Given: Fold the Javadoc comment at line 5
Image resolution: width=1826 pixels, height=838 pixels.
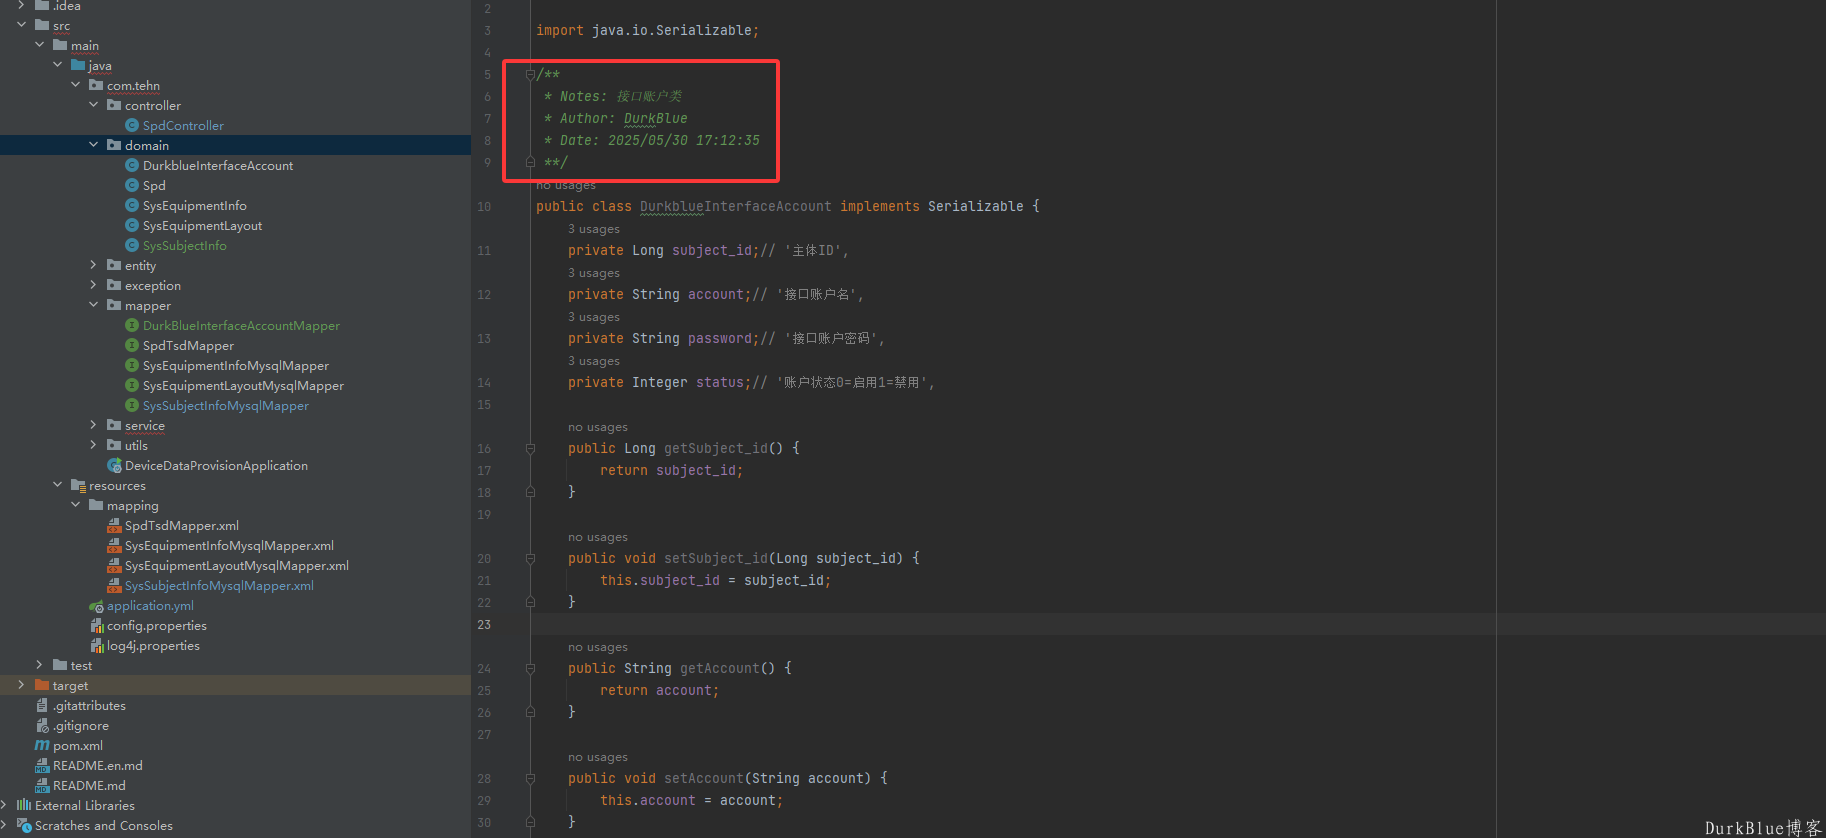Looking at the screenshot, I should (x=530, y=74).
